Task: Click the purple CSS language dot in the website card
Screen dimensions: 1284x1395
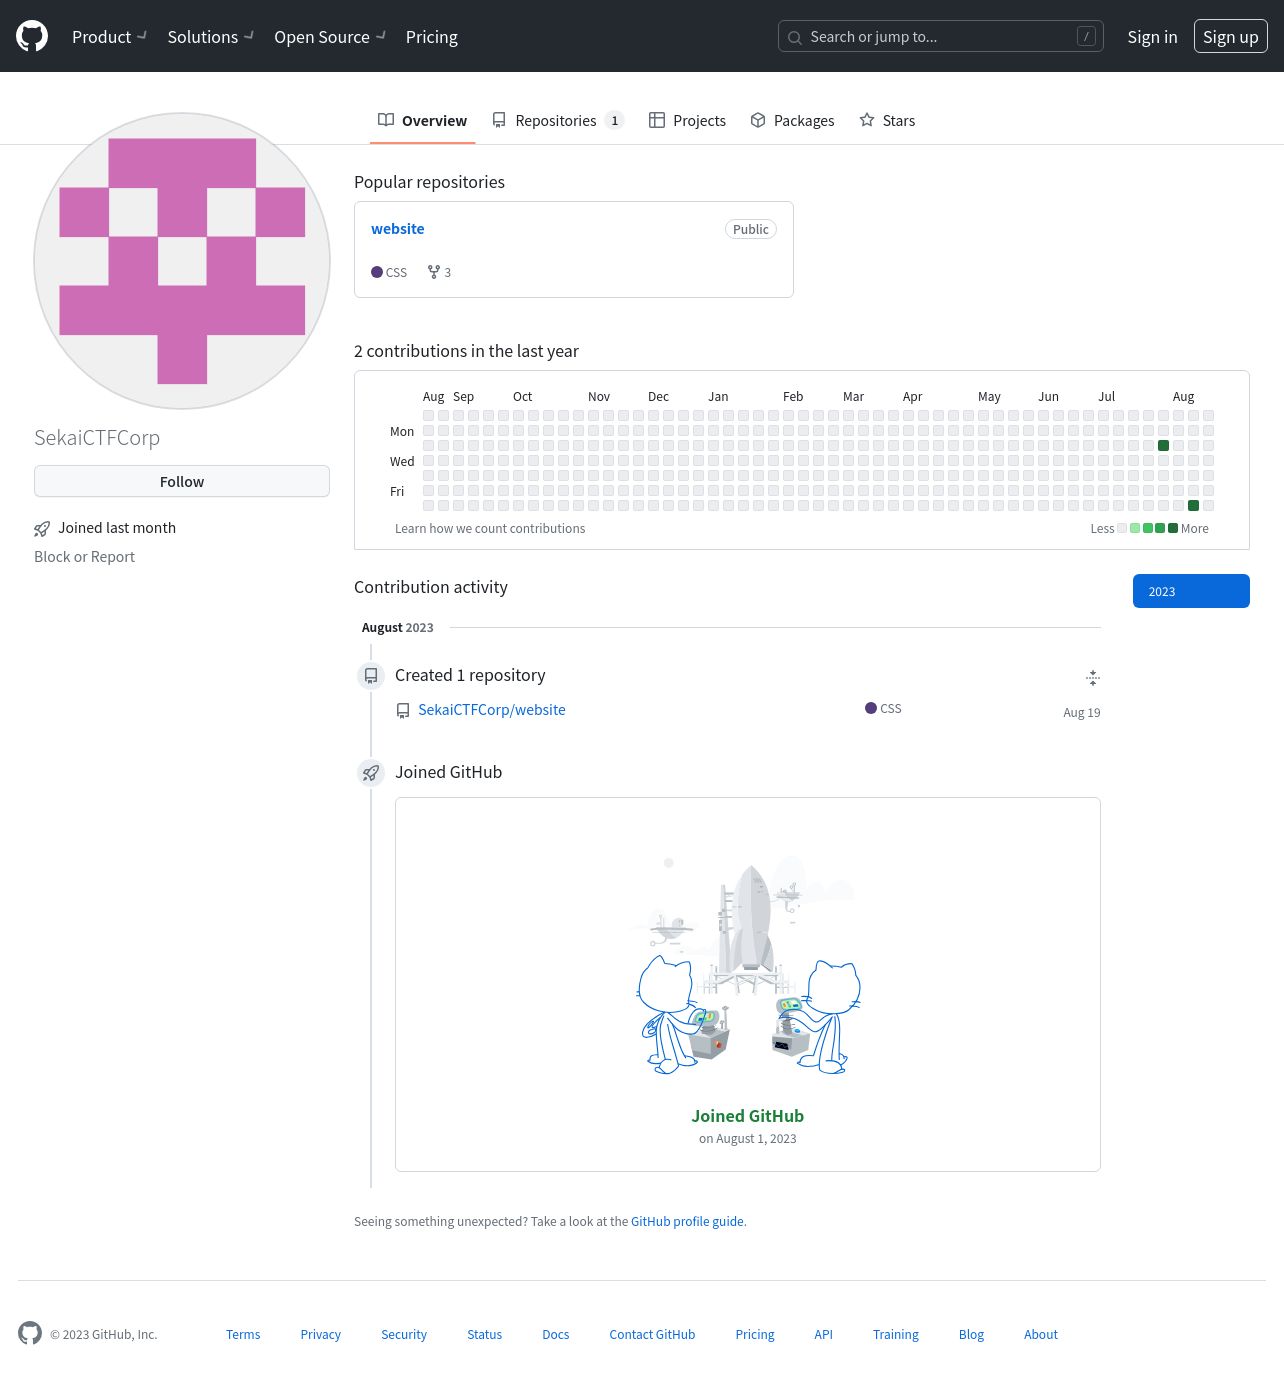Action: pyautogui.click(x=377, y=272)
